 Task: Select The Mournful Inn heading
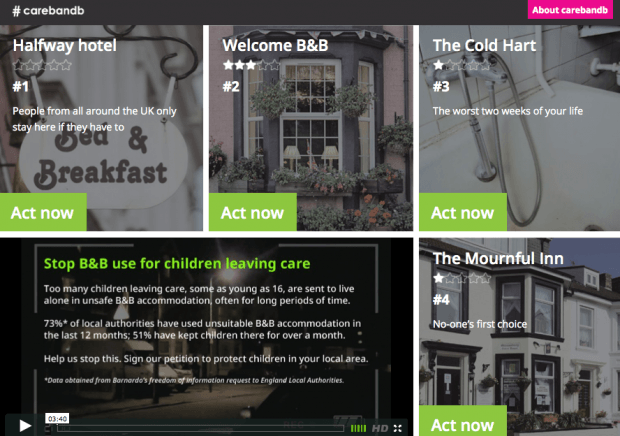tap(498, 259)
